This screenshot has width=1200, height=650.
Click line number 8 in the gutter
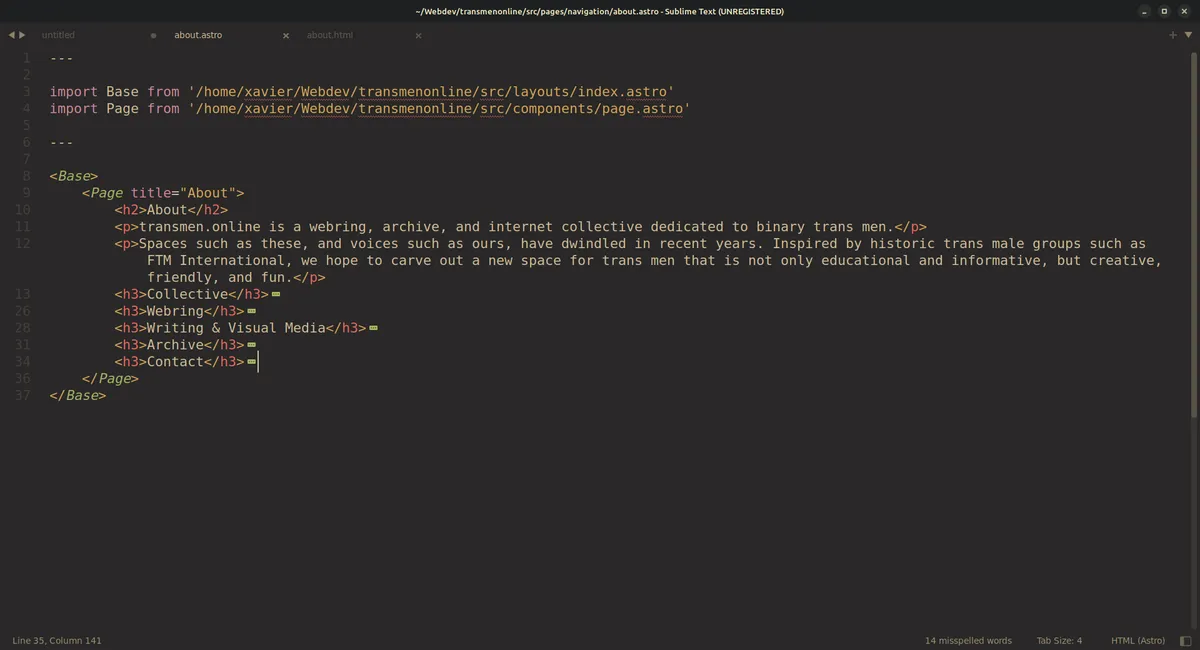click(x=27, y=176)
